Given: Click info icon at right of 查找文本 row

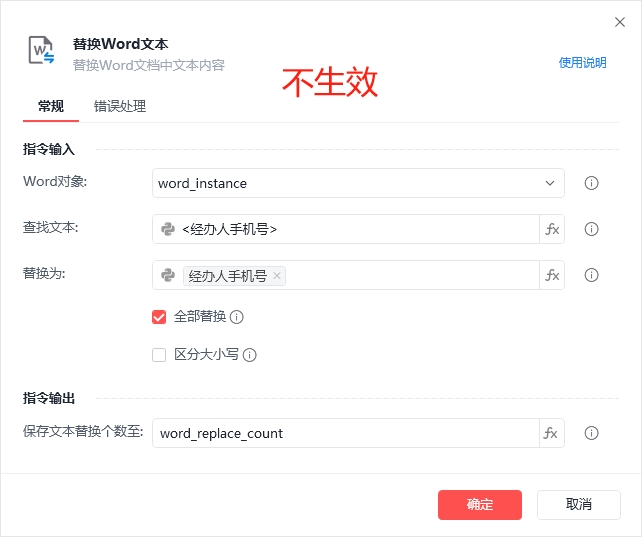Looking at the screenshot, I should (591, 229).
